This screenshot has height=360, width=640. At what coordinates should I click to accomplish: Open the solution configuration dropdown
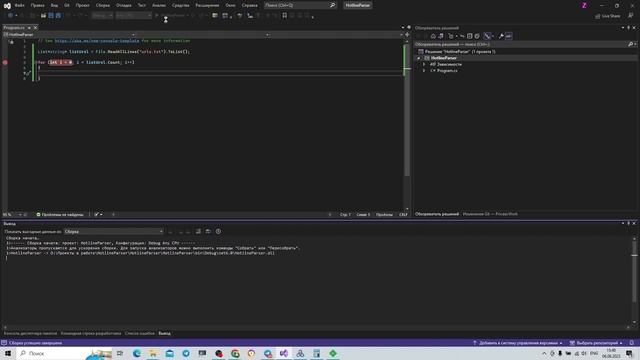point(102,16)
